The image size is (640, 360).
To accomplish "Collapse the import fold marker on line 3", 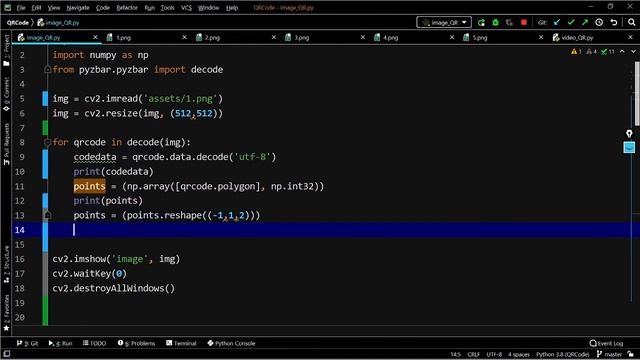I will [x=47, y=70].
